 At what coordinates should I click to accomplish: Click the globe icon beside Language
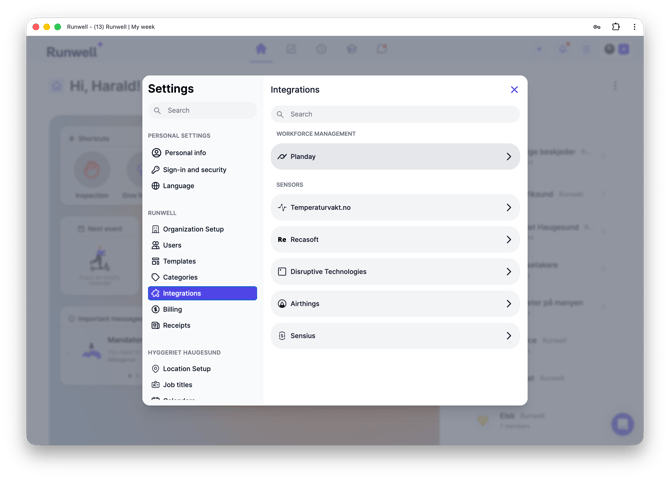pyautogui.click(x=156, y=186)
